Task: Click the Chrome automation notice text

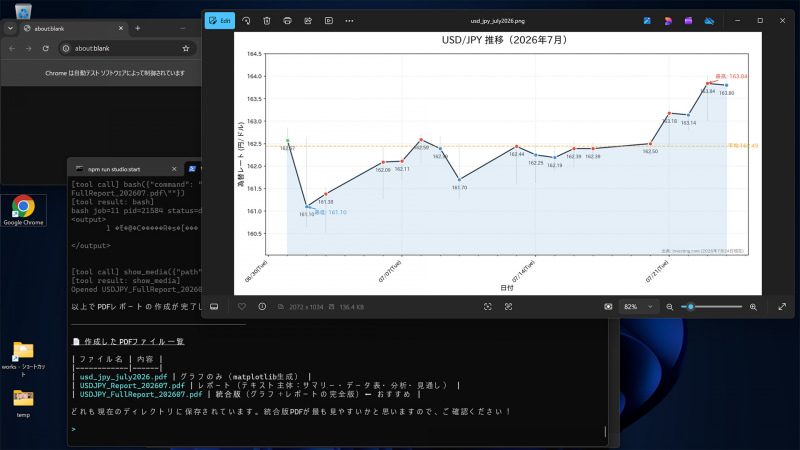Action: click(x=115, y=73)
